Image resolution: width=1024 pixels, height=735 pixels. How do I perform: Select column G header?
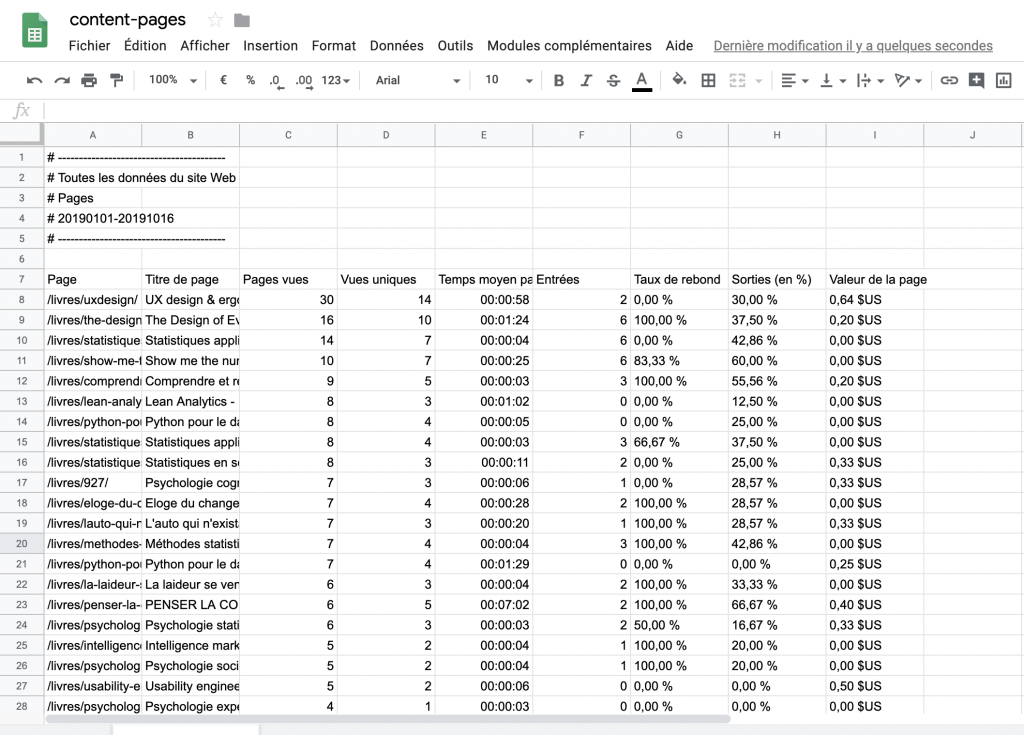click(x=679, y=135)
